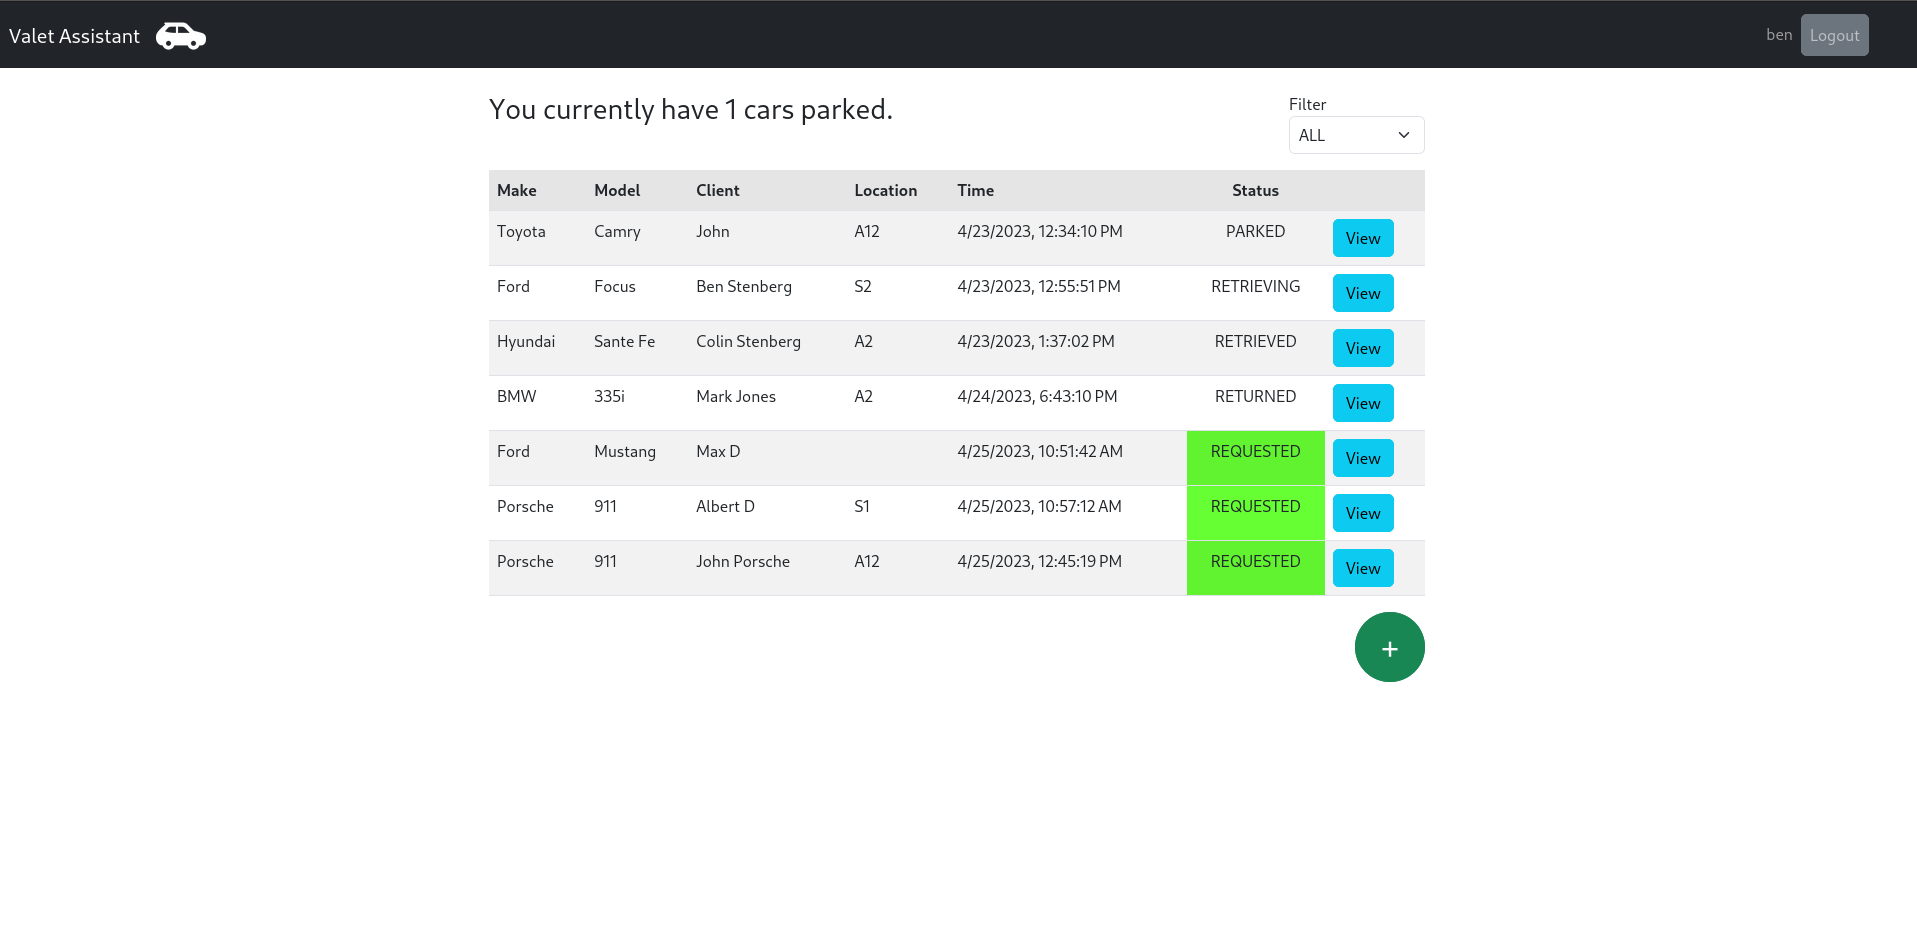View the Hyundai Sante Fe record
This screenshot has height=934, width=1917.
[x=1362, y=348]
